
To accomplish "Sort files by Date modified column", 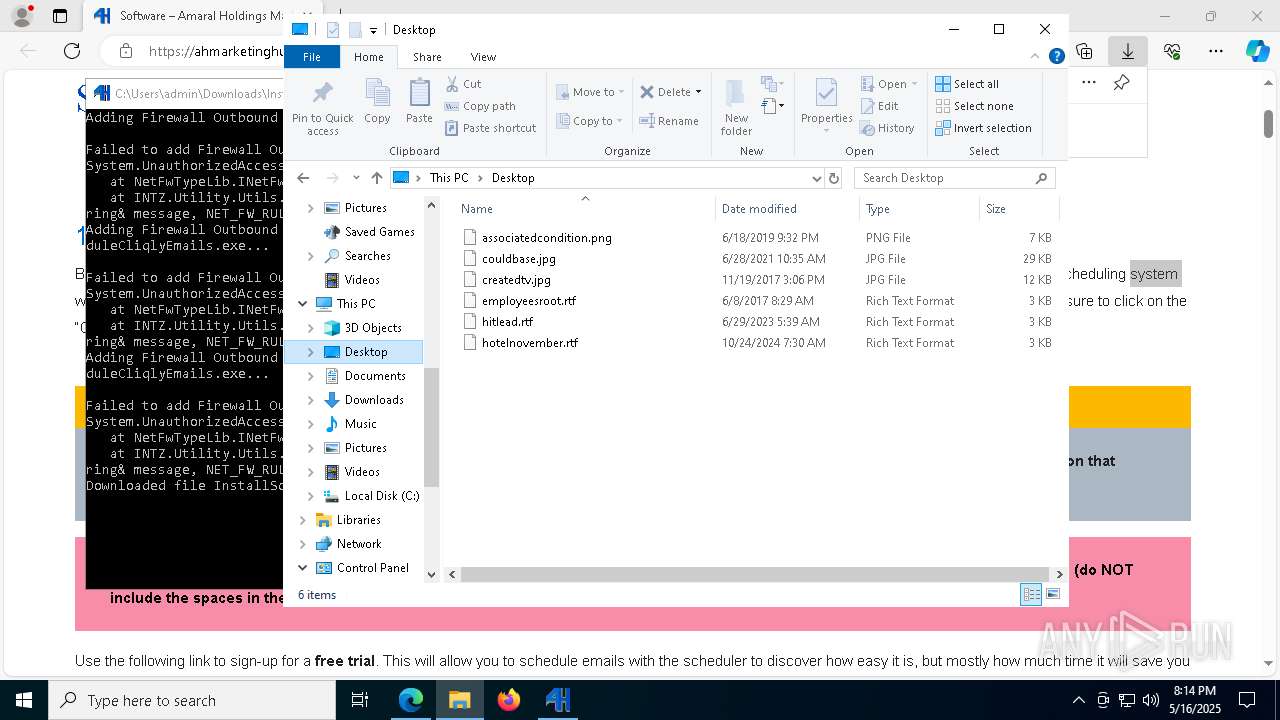I will (787, 209).
